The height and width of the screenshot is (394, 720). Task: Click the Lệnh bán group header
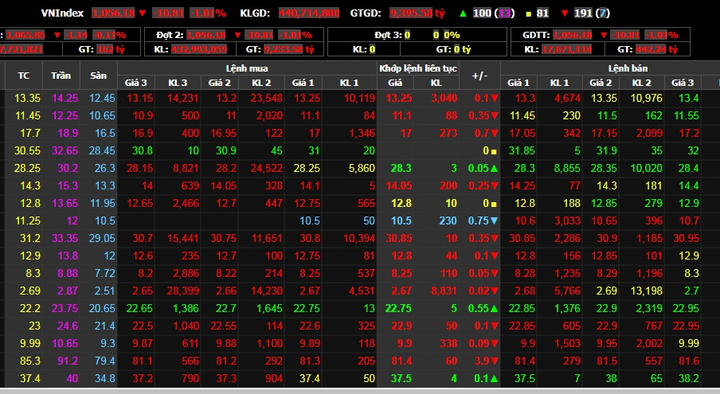(628, 68)
